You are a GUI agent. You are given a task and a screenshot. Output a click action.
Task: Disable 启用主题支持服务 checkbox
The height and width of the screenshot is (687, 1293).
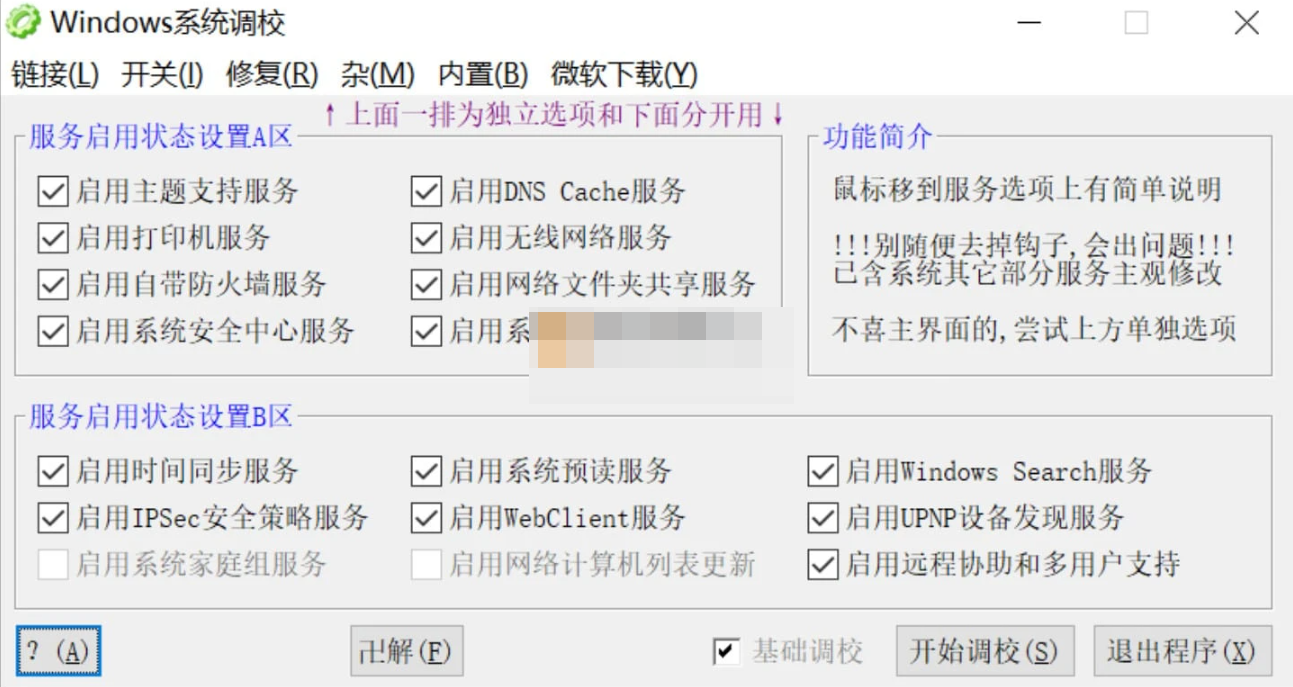pyautogui.click(x=52, y=191)
